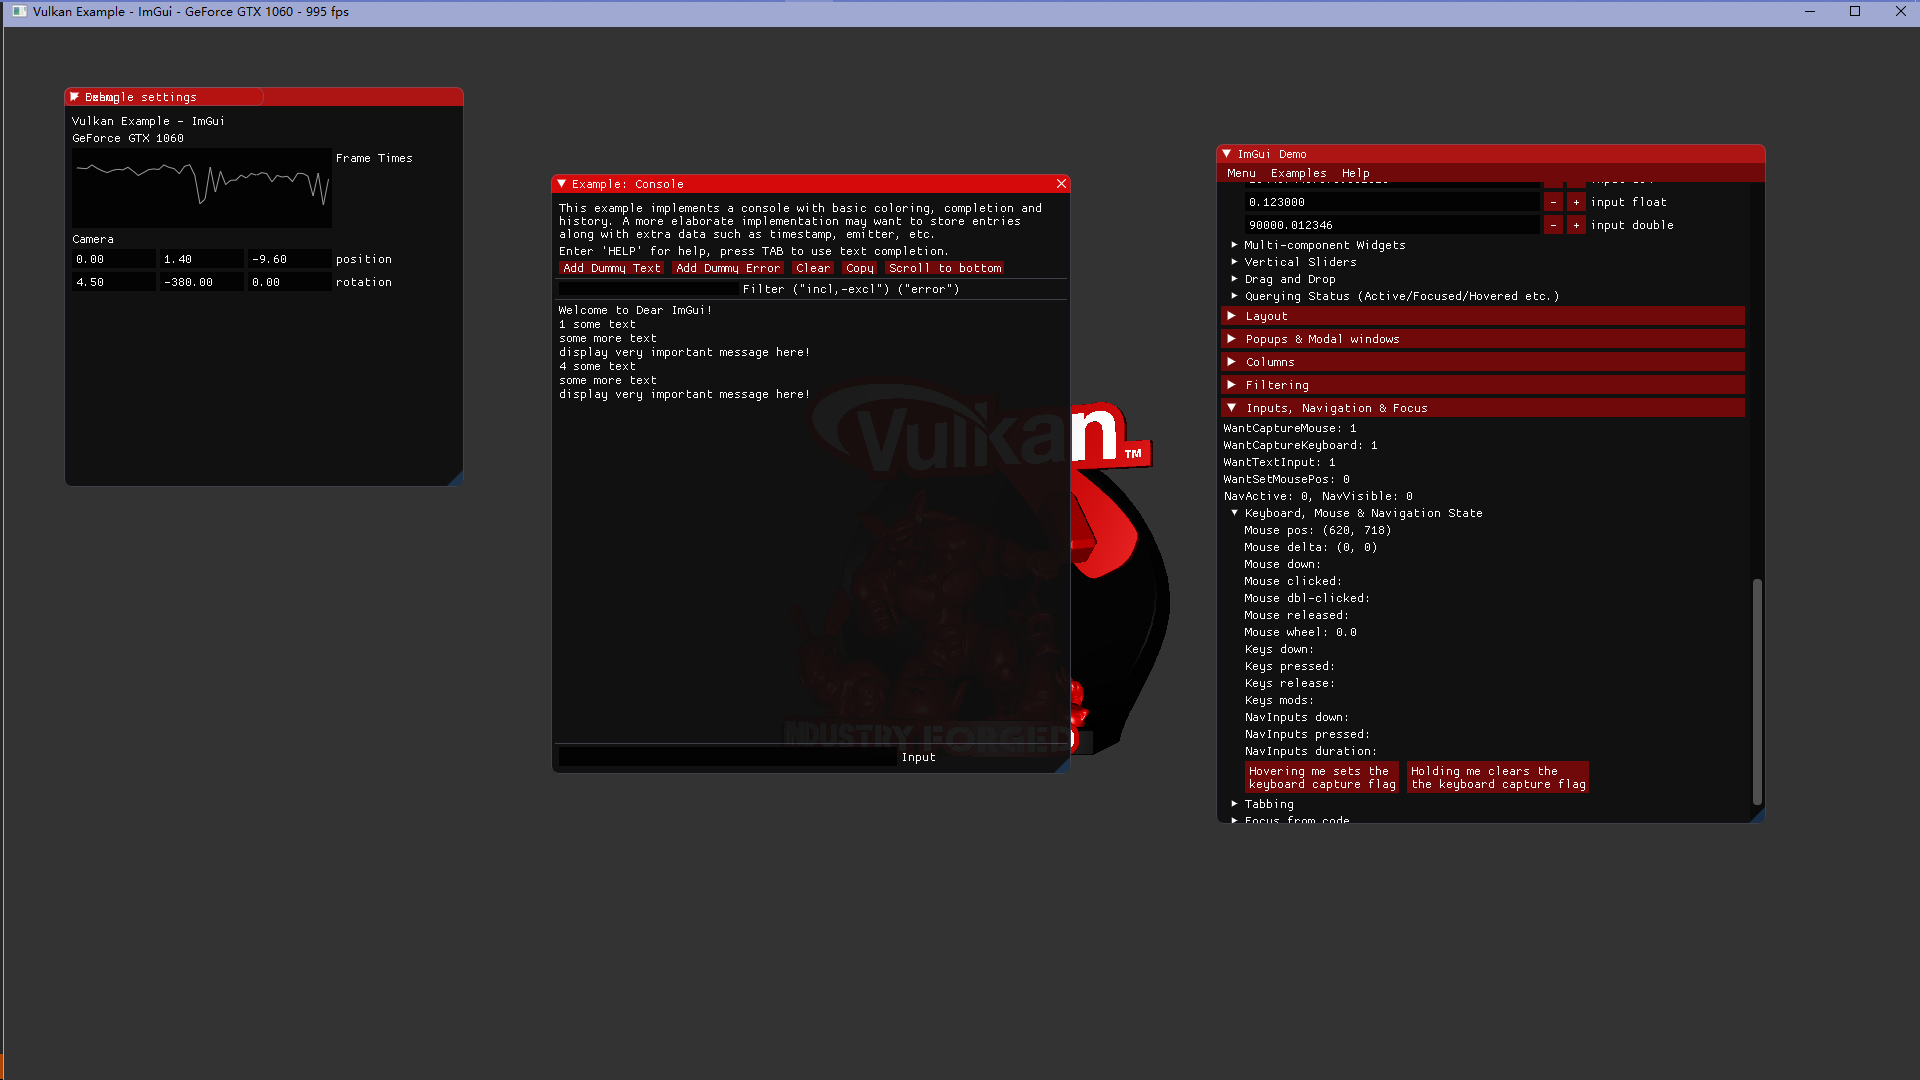Decrease input double value

pyautogui.click(x=1553, y=225)
